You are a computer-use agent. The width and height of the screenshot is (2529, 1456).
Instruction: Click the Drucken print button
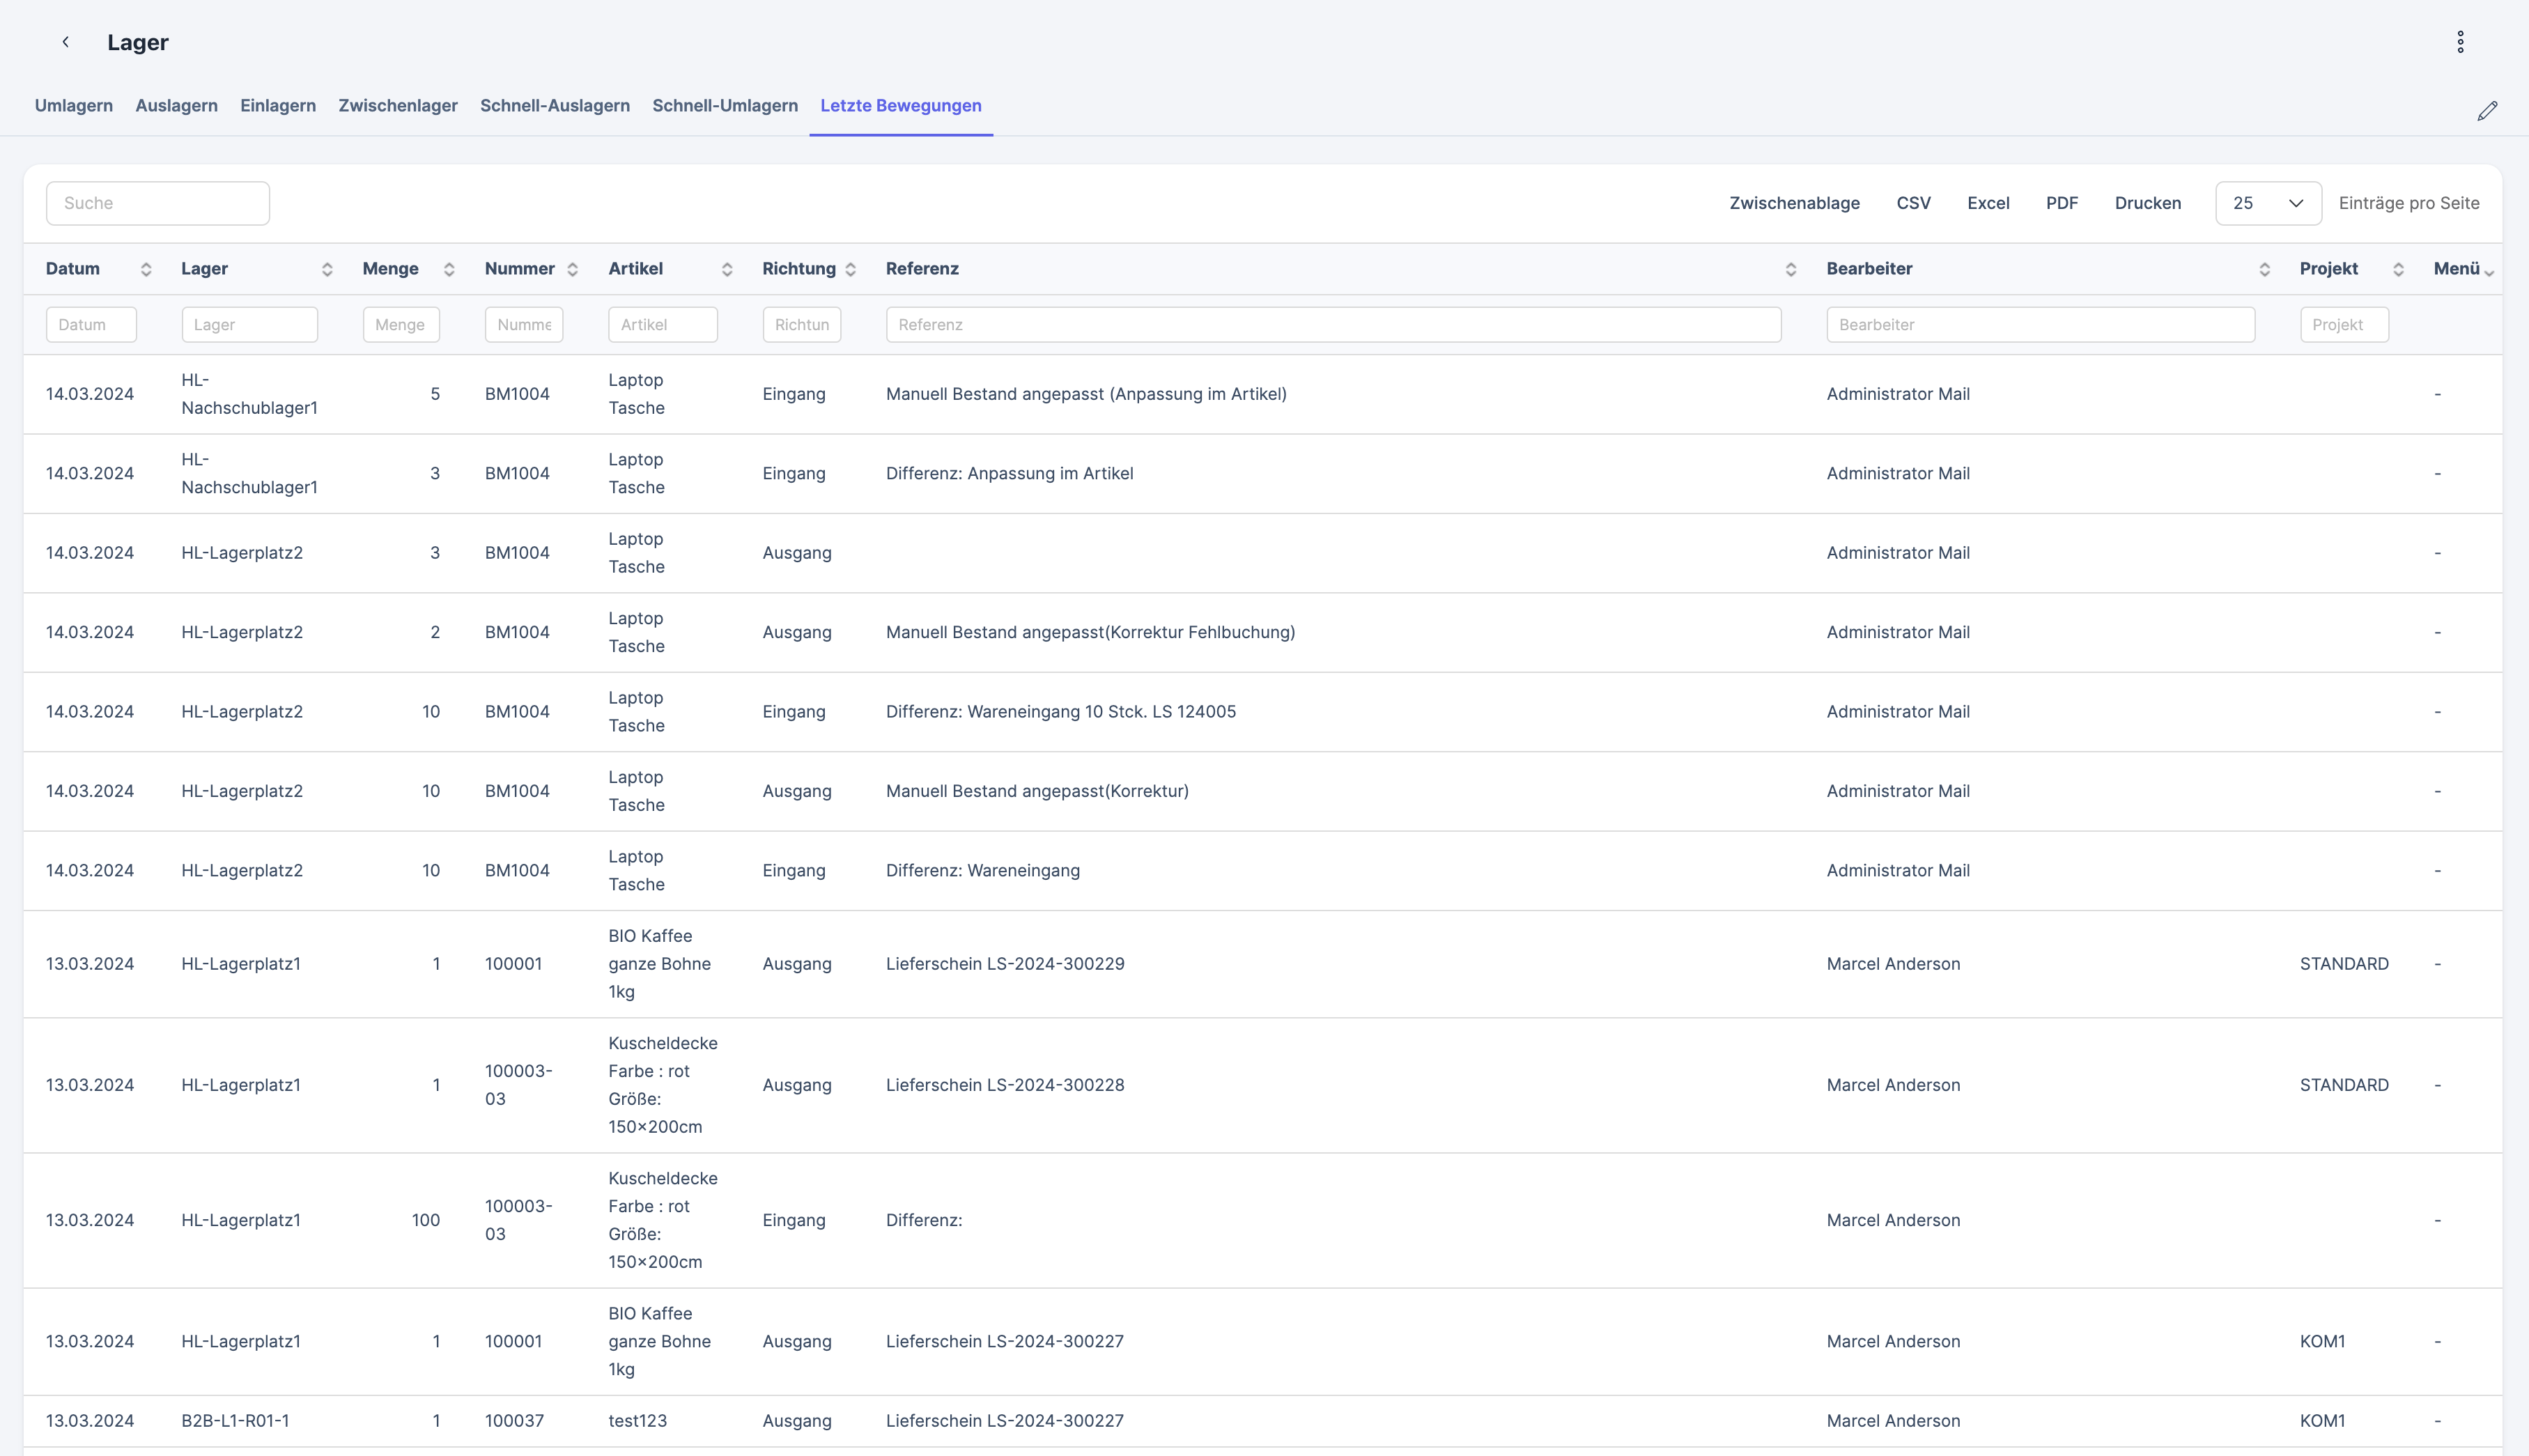2147,203
